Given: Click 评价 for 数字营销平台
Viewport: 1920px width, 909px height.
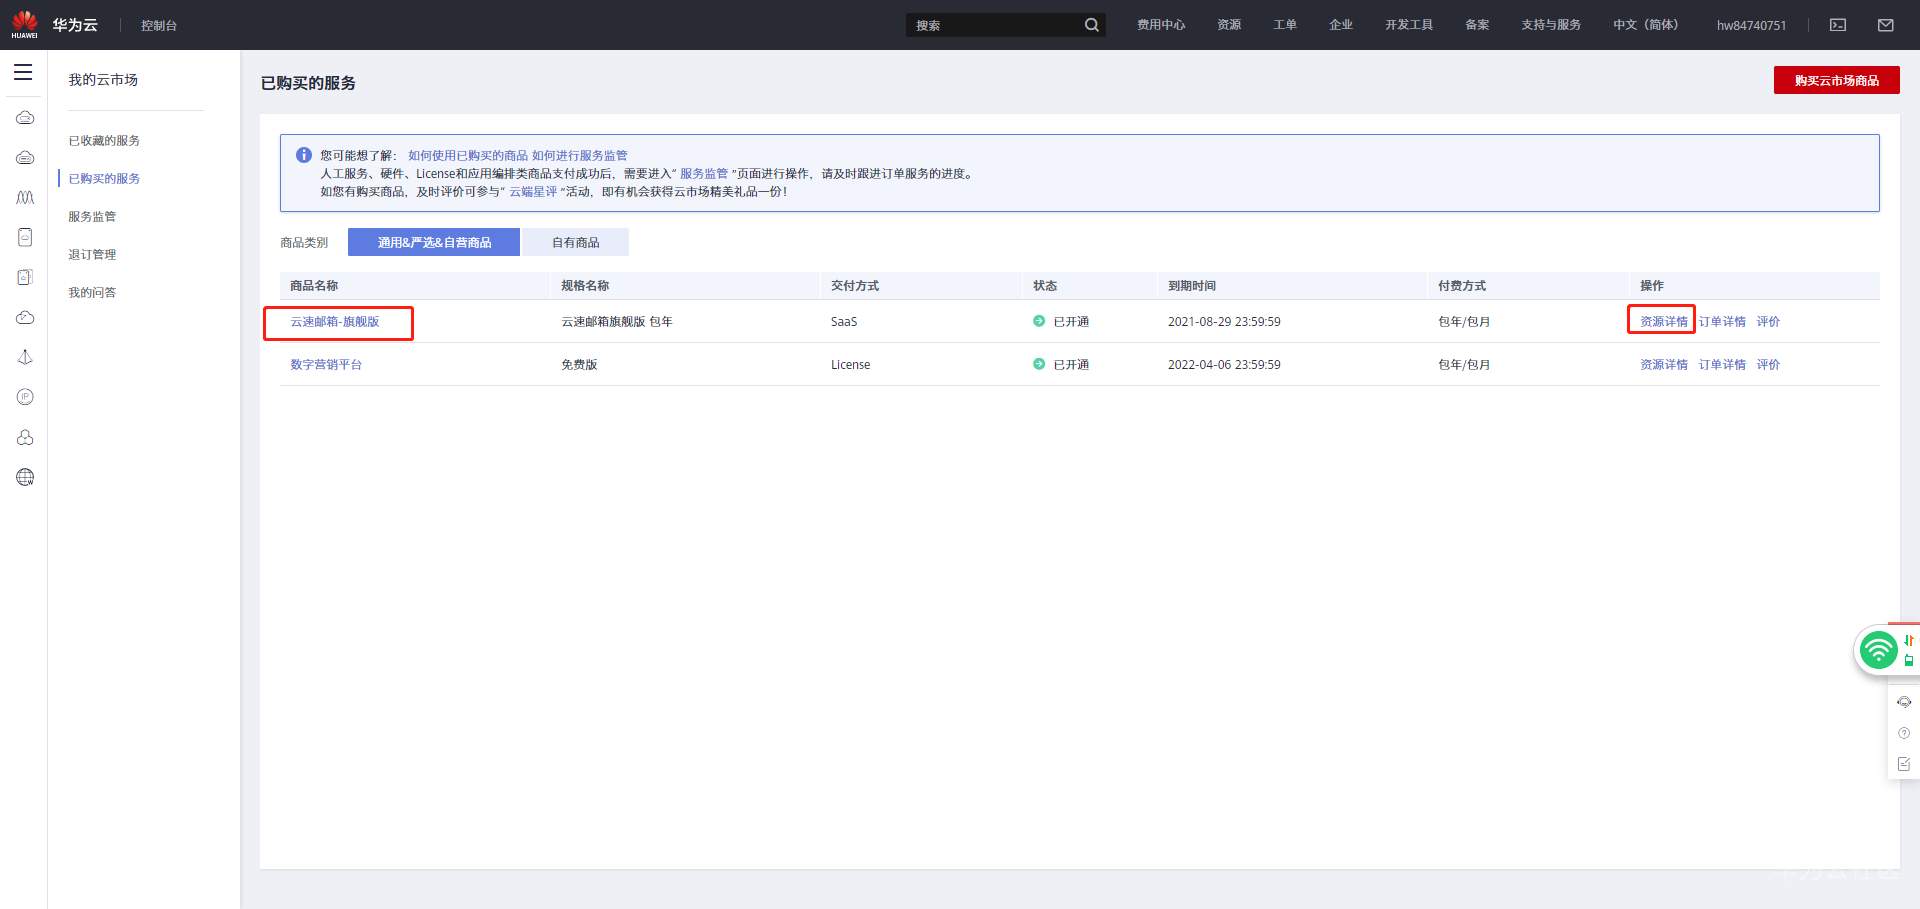Looking at the screenshot, I should tap(1768, 365).
